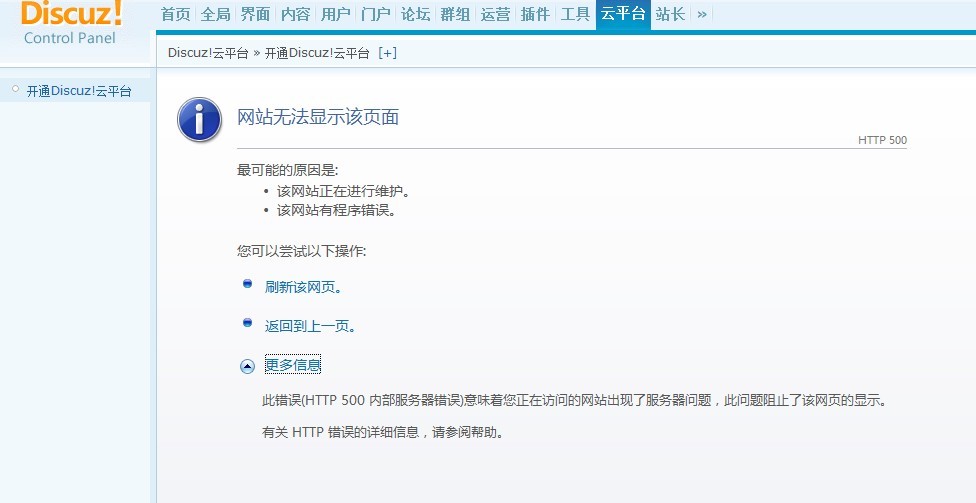Screen dimensions: 976x503
Task: Click the HTTP 500 内部服务器错误 explanation text
Action: pos(574,400)
